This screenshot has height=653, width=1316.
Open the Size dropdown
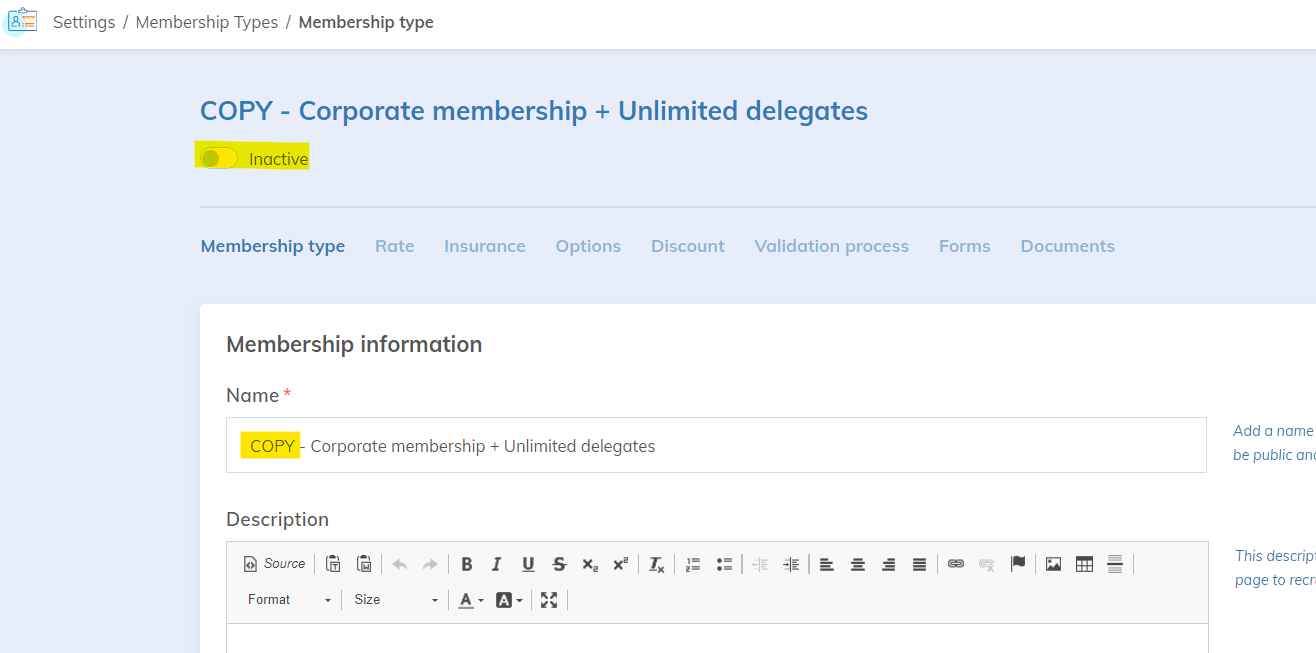(x=395, y=600)
